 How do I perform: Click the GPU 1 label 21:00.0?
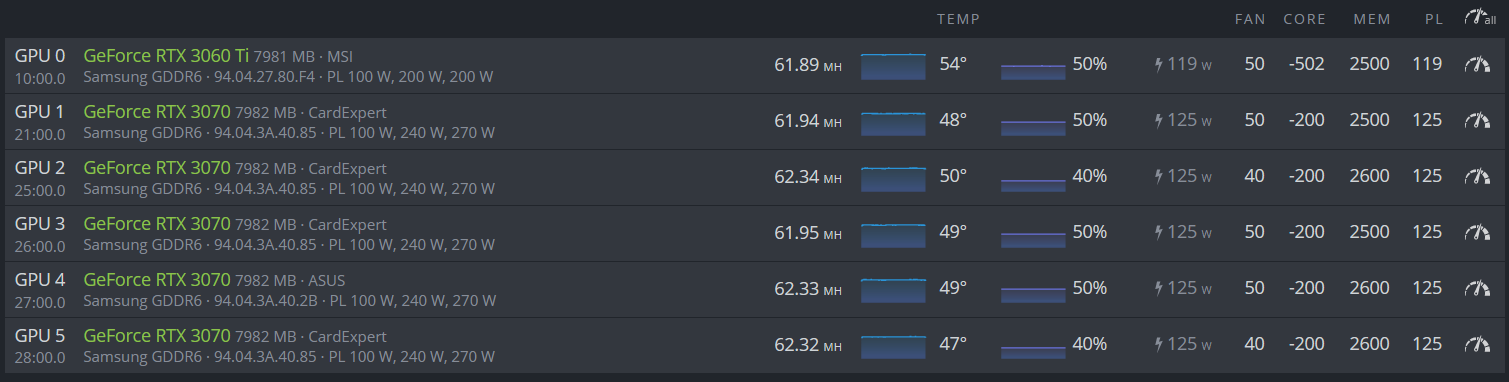pos(40,134)
